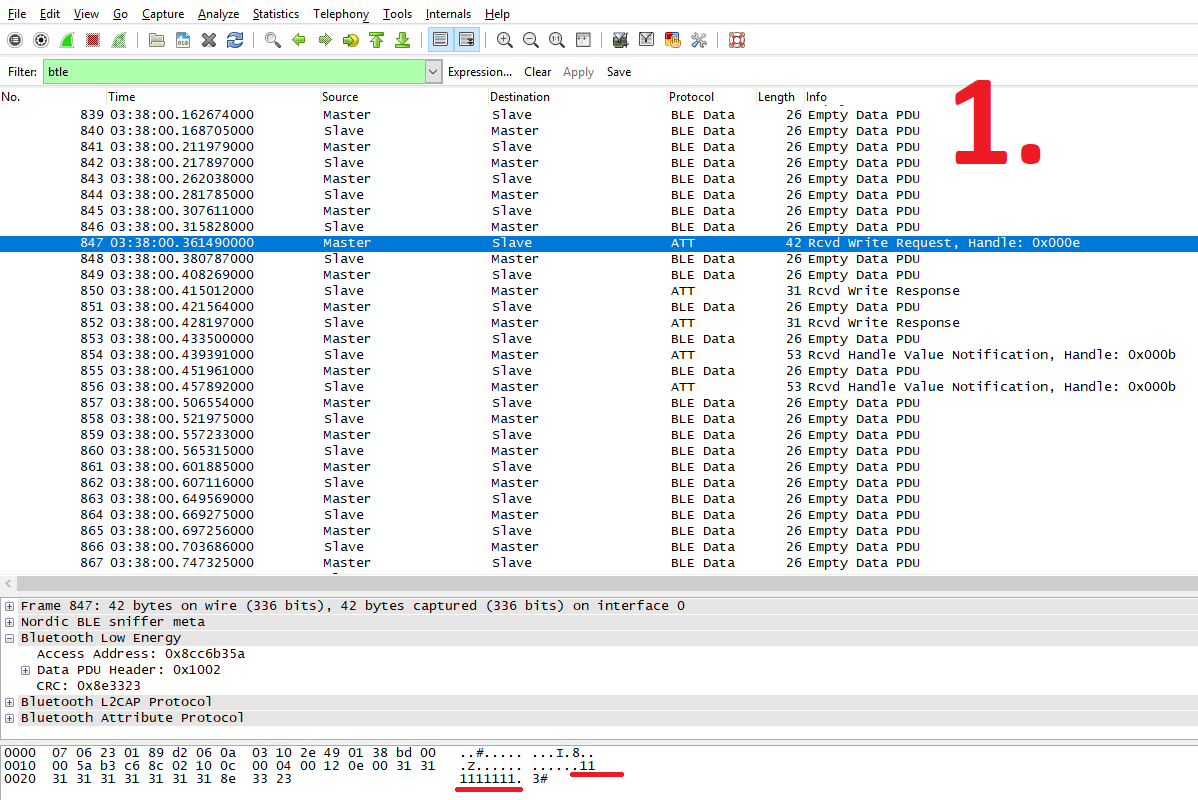1198x800 pixels.
Task: Expand Bluetooth Attribute Protocol node
Action: tap(9, 718)
